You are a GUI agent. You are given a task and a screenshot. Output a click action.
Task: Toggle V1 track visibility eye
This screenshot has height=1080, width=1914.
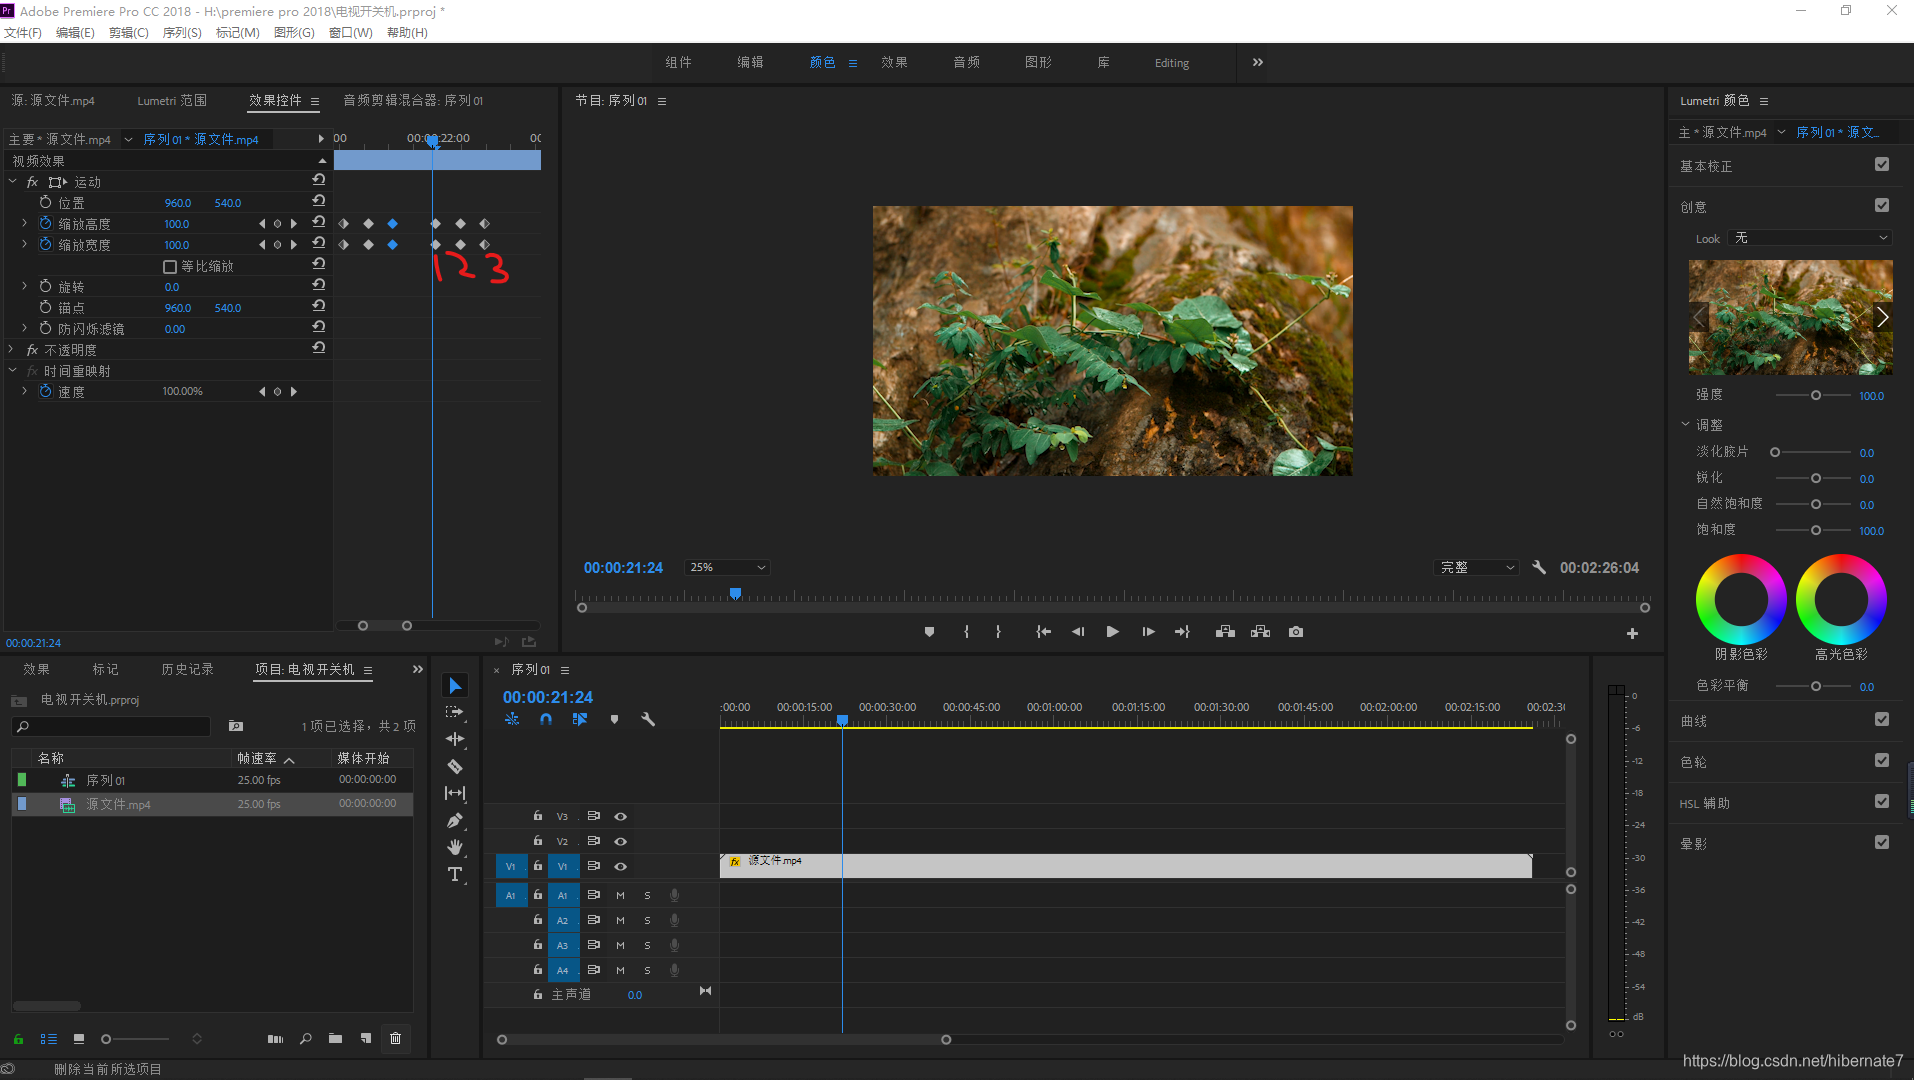point(620,866)
